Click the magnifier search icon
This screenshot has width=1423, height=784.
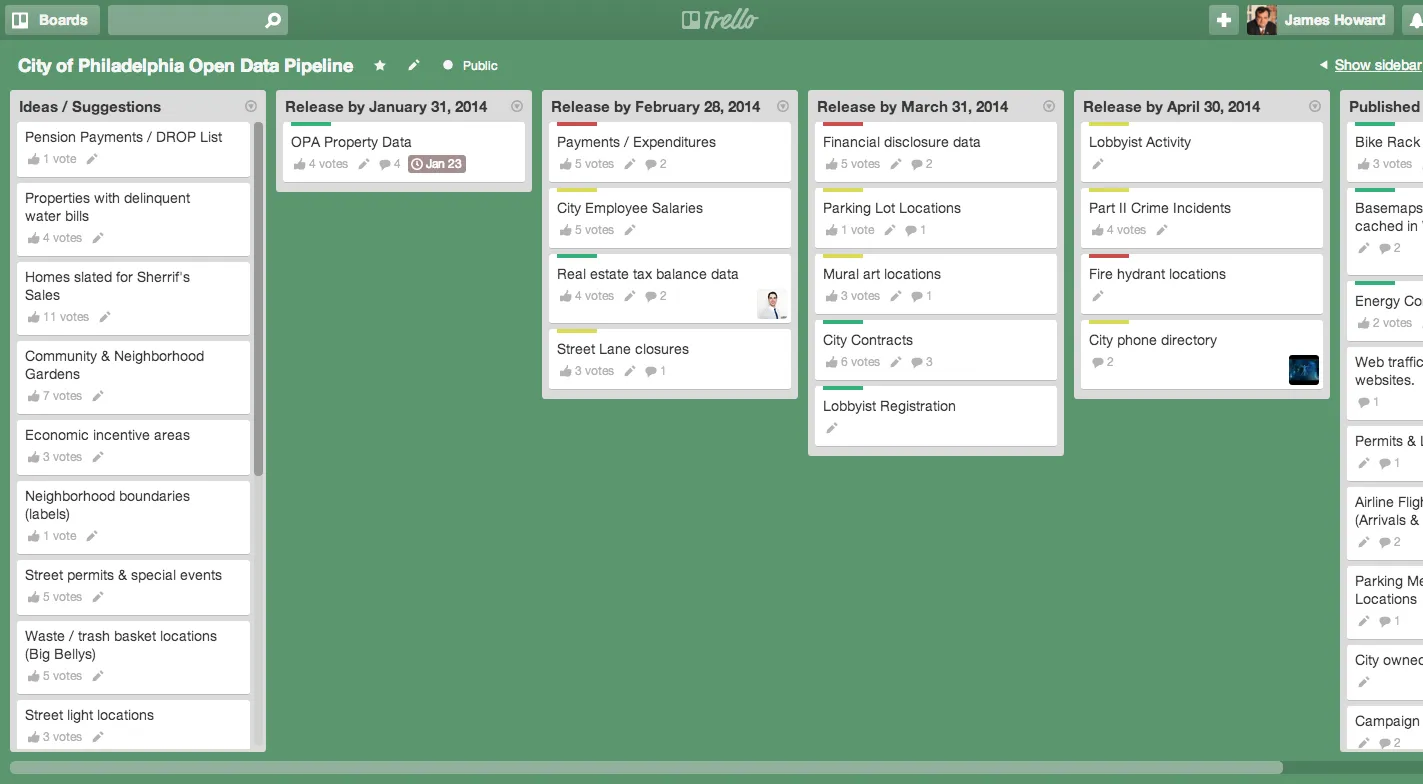[x=273, y=20]
